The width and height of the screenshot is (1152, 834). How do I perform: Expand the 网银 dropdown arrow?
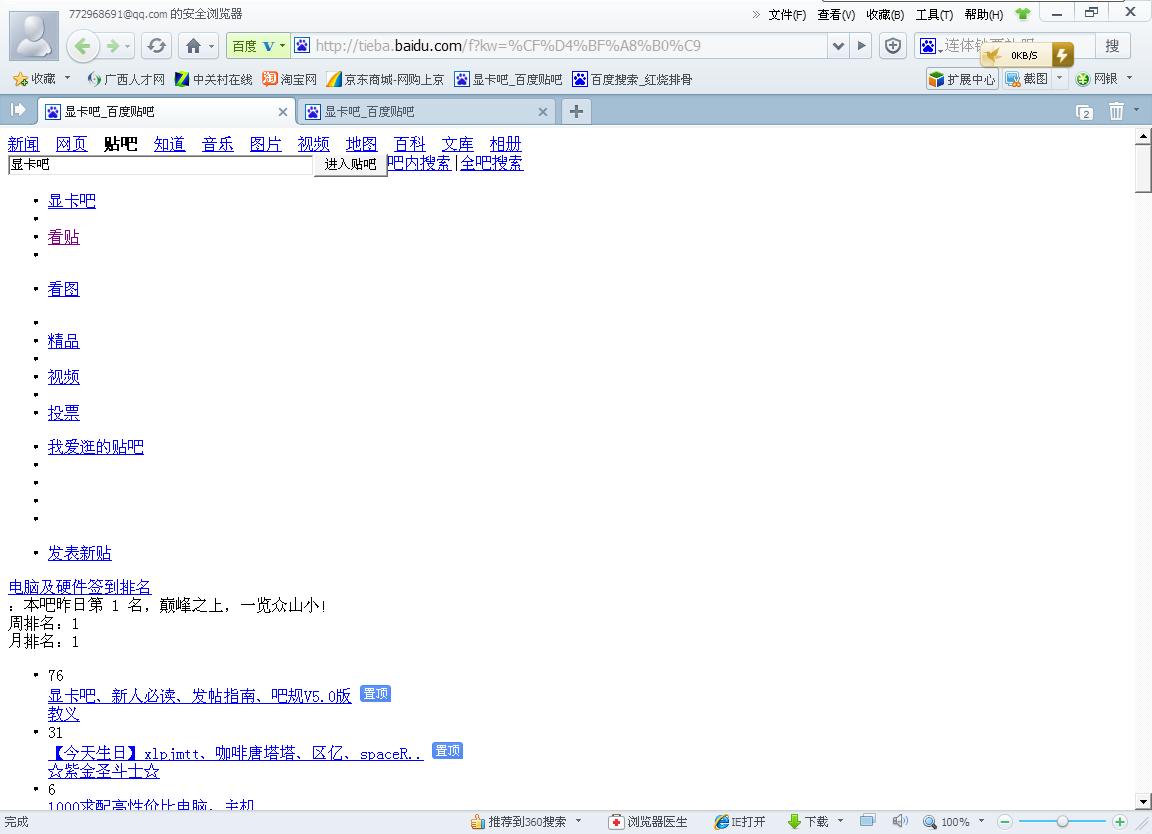(x=1129, y=77)
